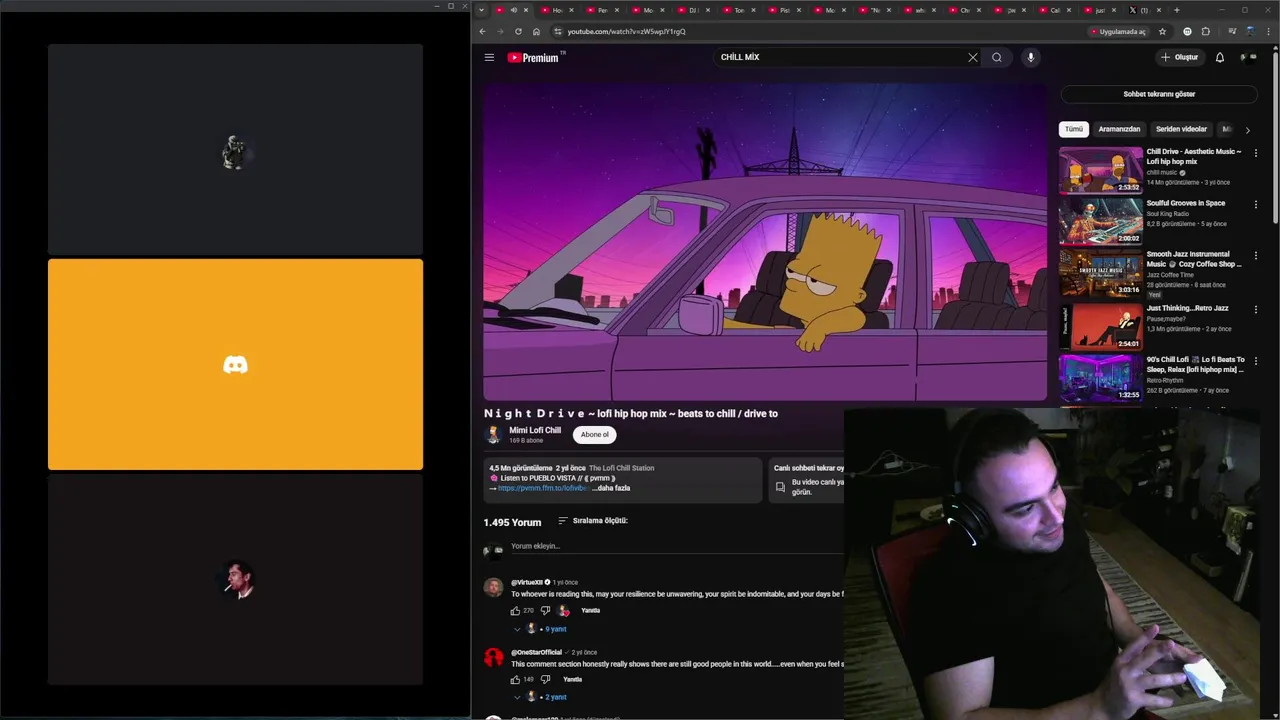Click the site info icon in address bar
Viewport: 1280px width, 720px height.
click(x=558, y=31)
